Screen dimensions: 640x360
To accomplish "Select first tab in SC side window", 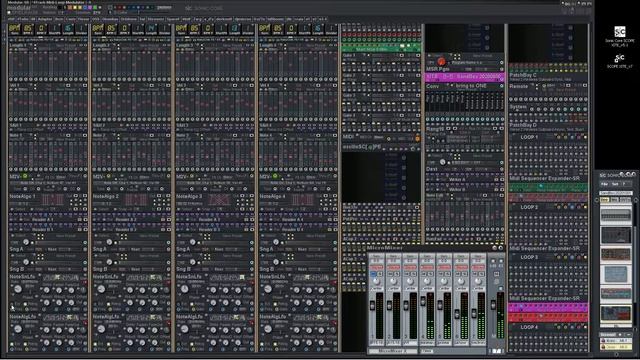I will (604, 200).
